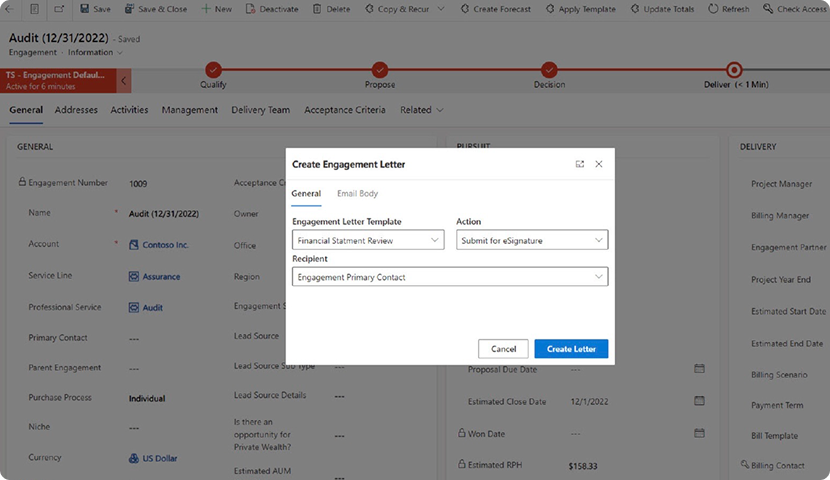Expand the Recipient dropdown
The width and height of the screenshot is (830, 480).
[x=598, y=276]
